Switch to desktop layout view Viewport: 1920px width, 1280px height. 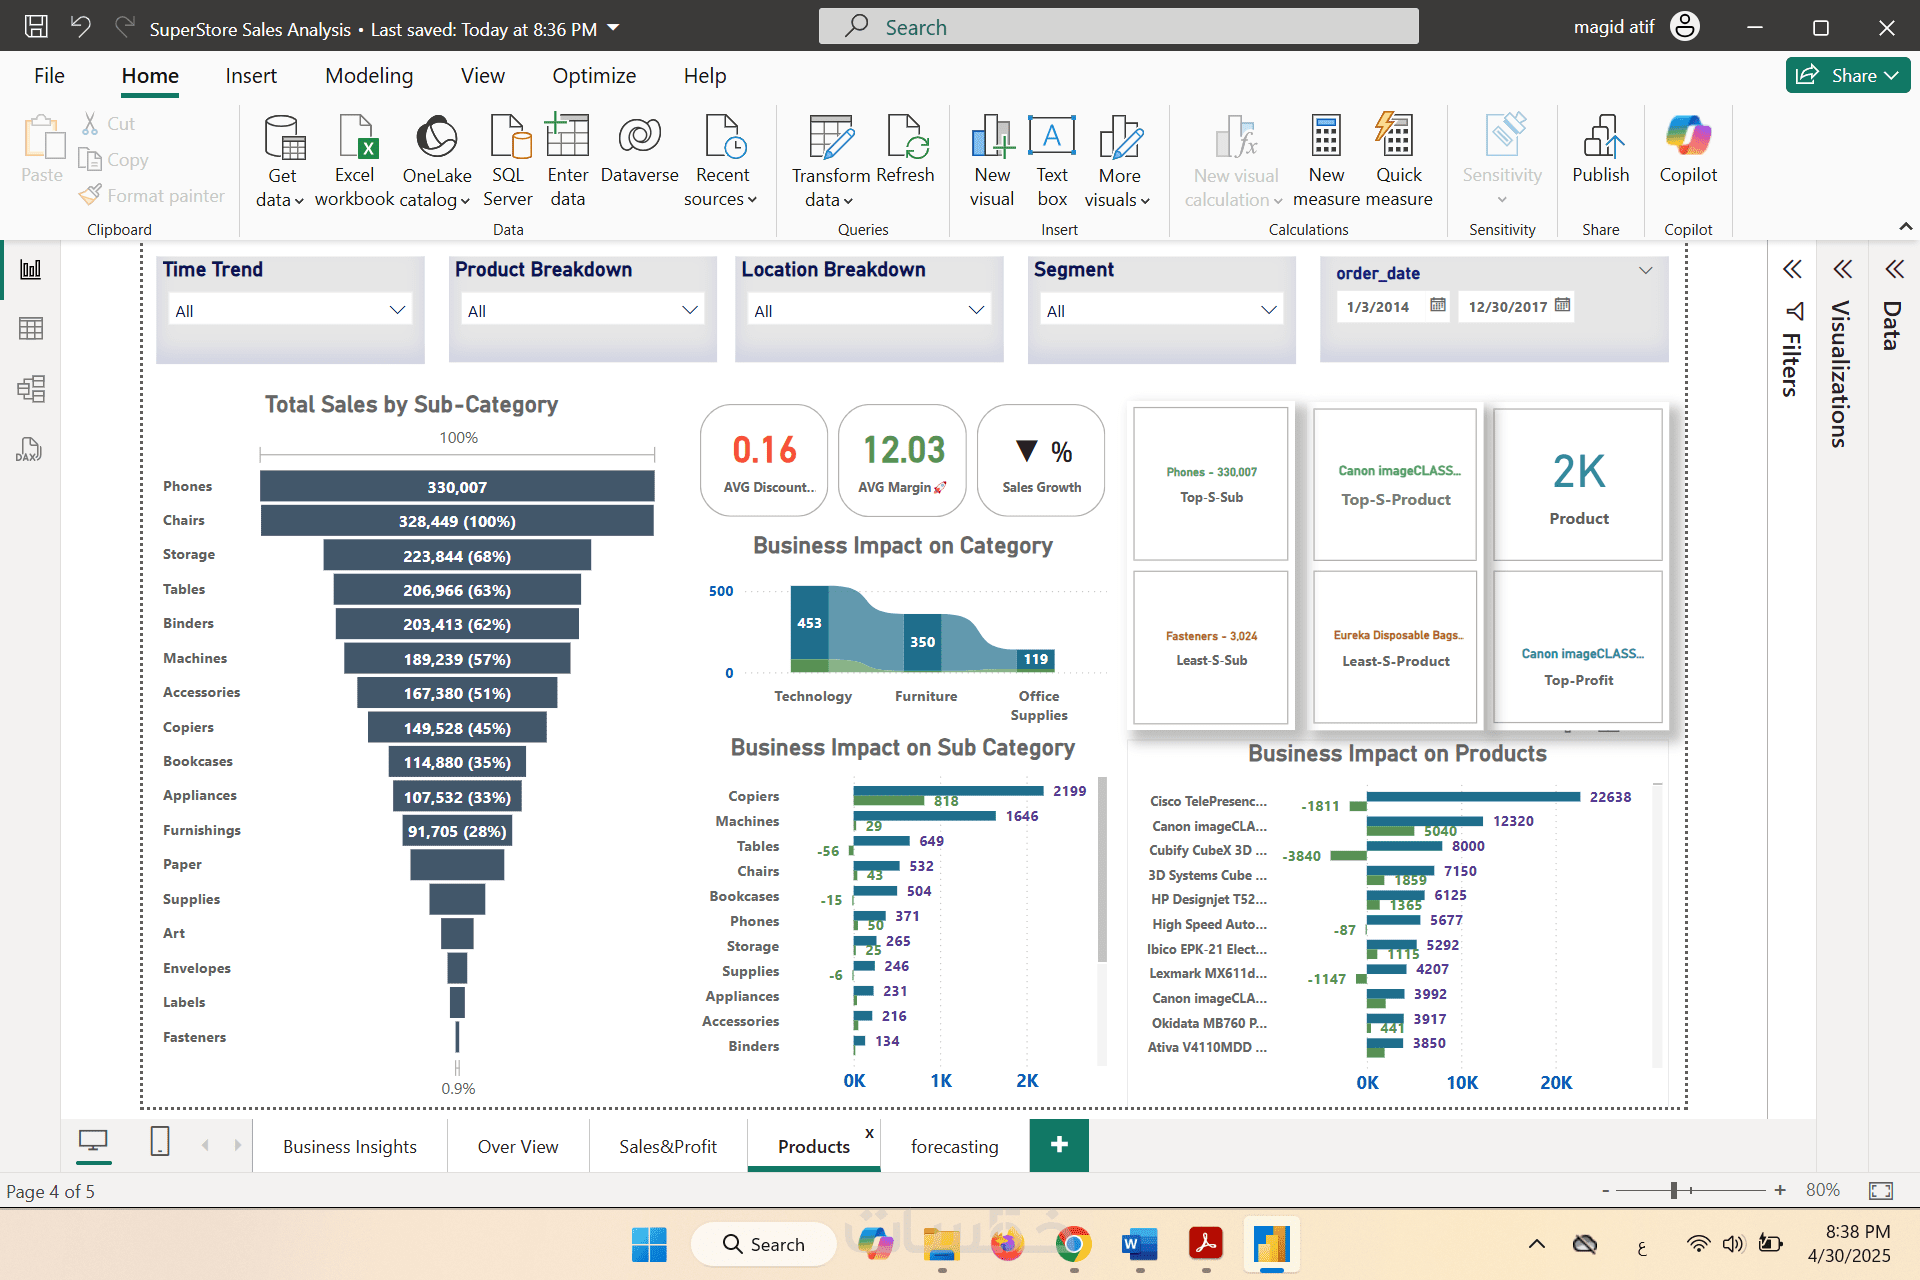(93, 1141)
